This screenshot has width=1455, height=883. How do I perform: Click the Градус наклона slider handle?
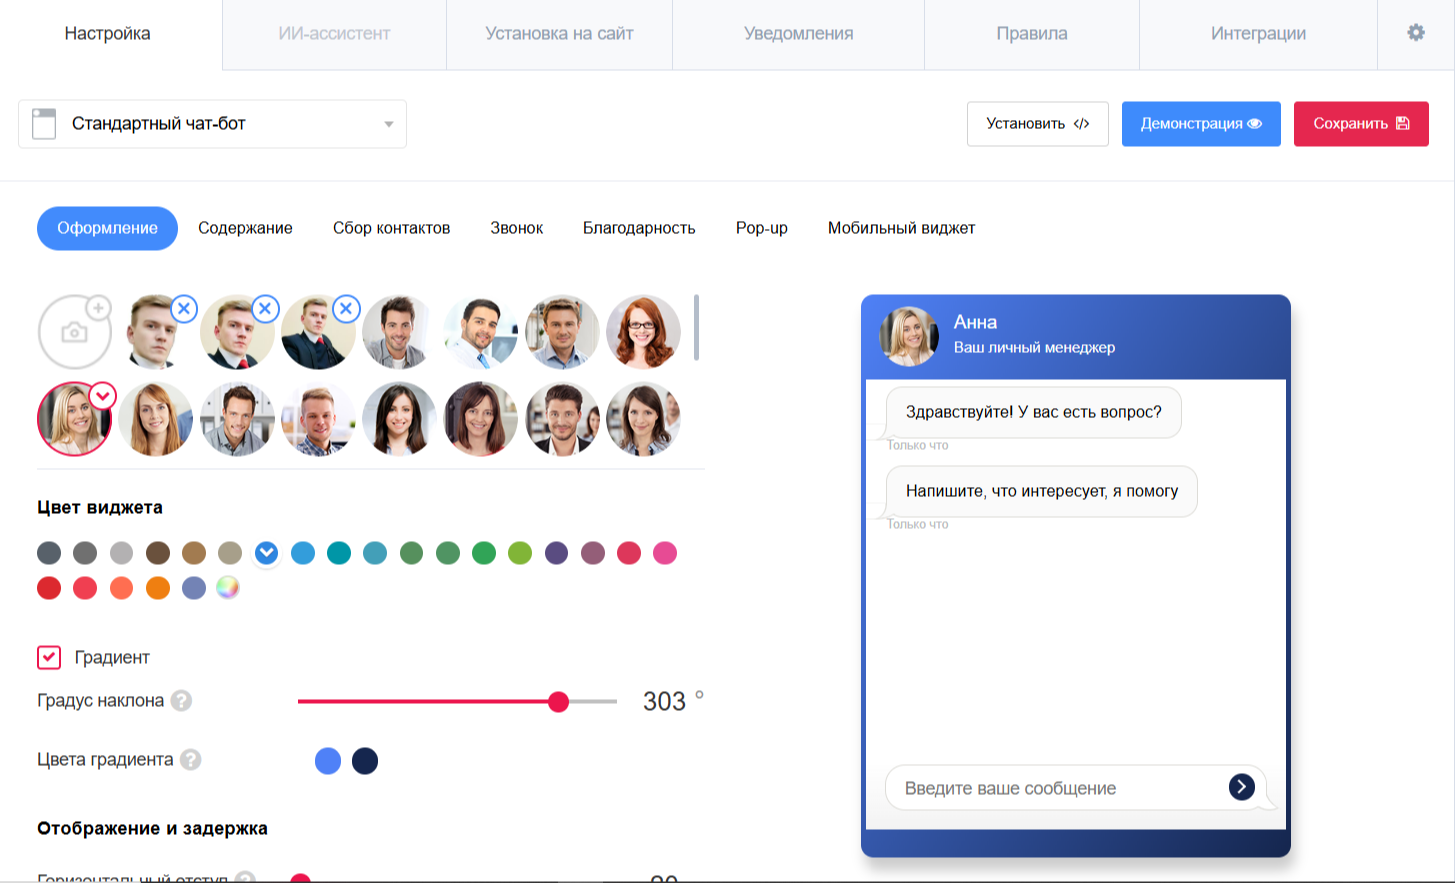click(559, 702)
